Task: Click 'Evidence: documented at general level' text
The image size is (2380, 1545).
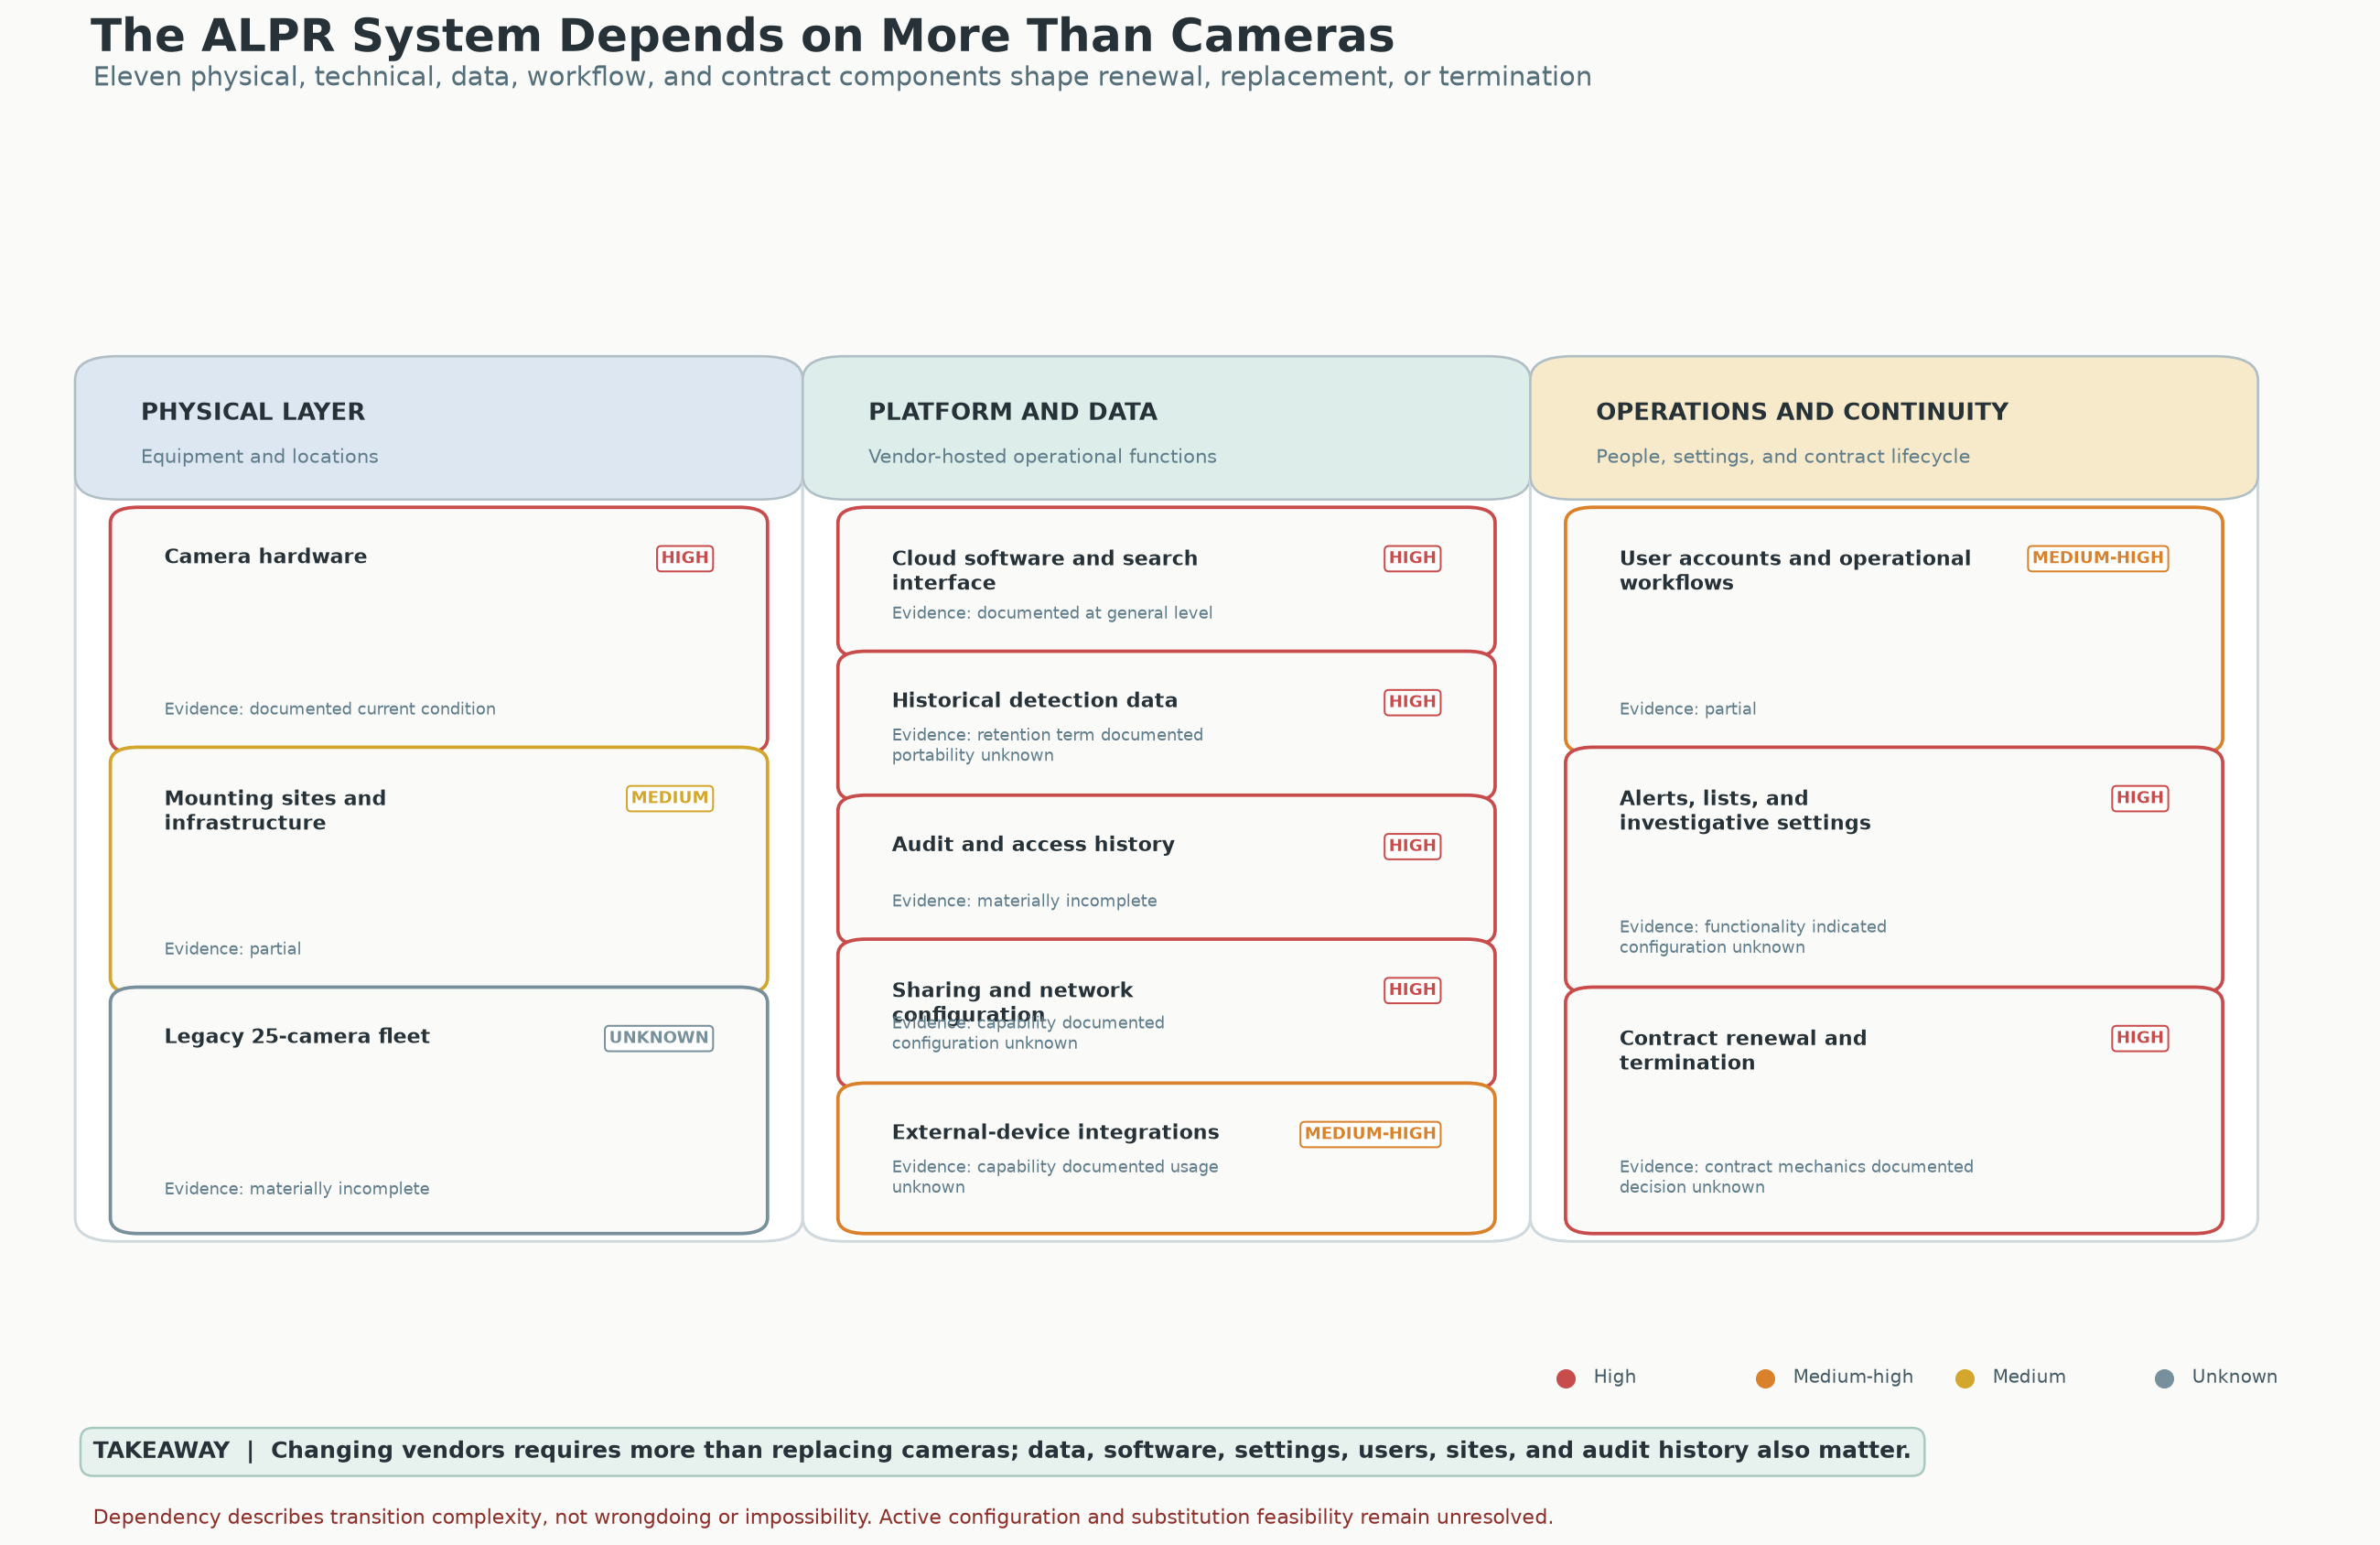Action: [1052, 613]
